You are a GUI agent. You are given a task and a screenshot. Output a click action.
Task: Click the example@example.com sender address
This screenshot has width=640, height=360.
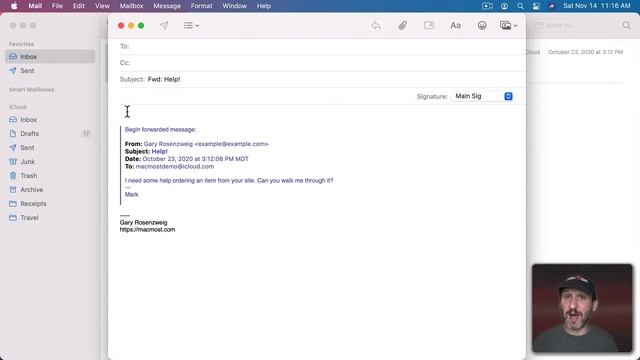coord(231,144)
